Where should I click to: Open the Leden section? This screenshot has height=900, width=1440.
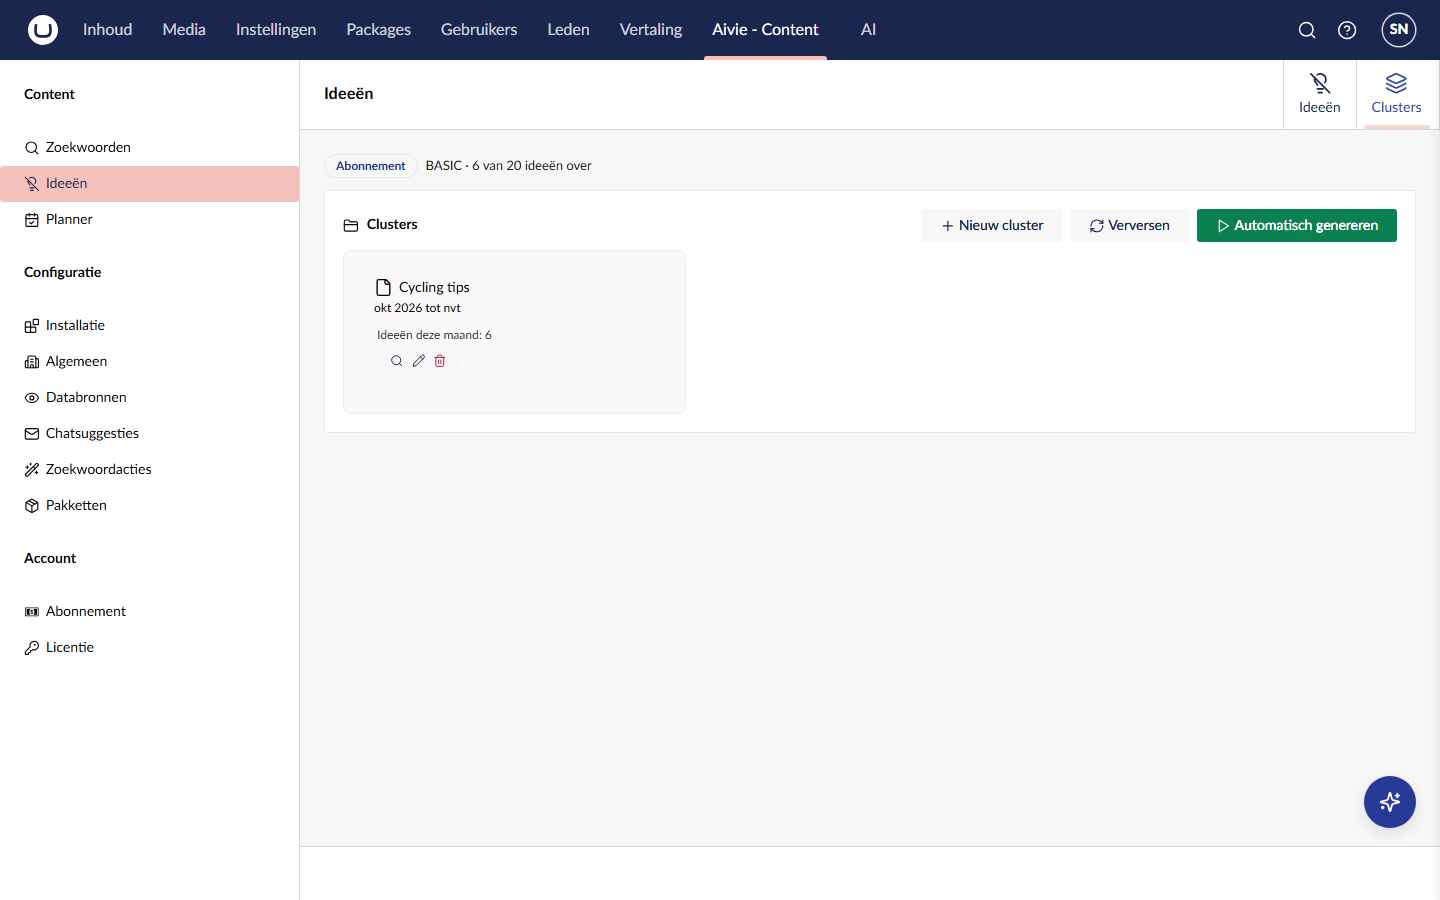[x=568, y=30]
